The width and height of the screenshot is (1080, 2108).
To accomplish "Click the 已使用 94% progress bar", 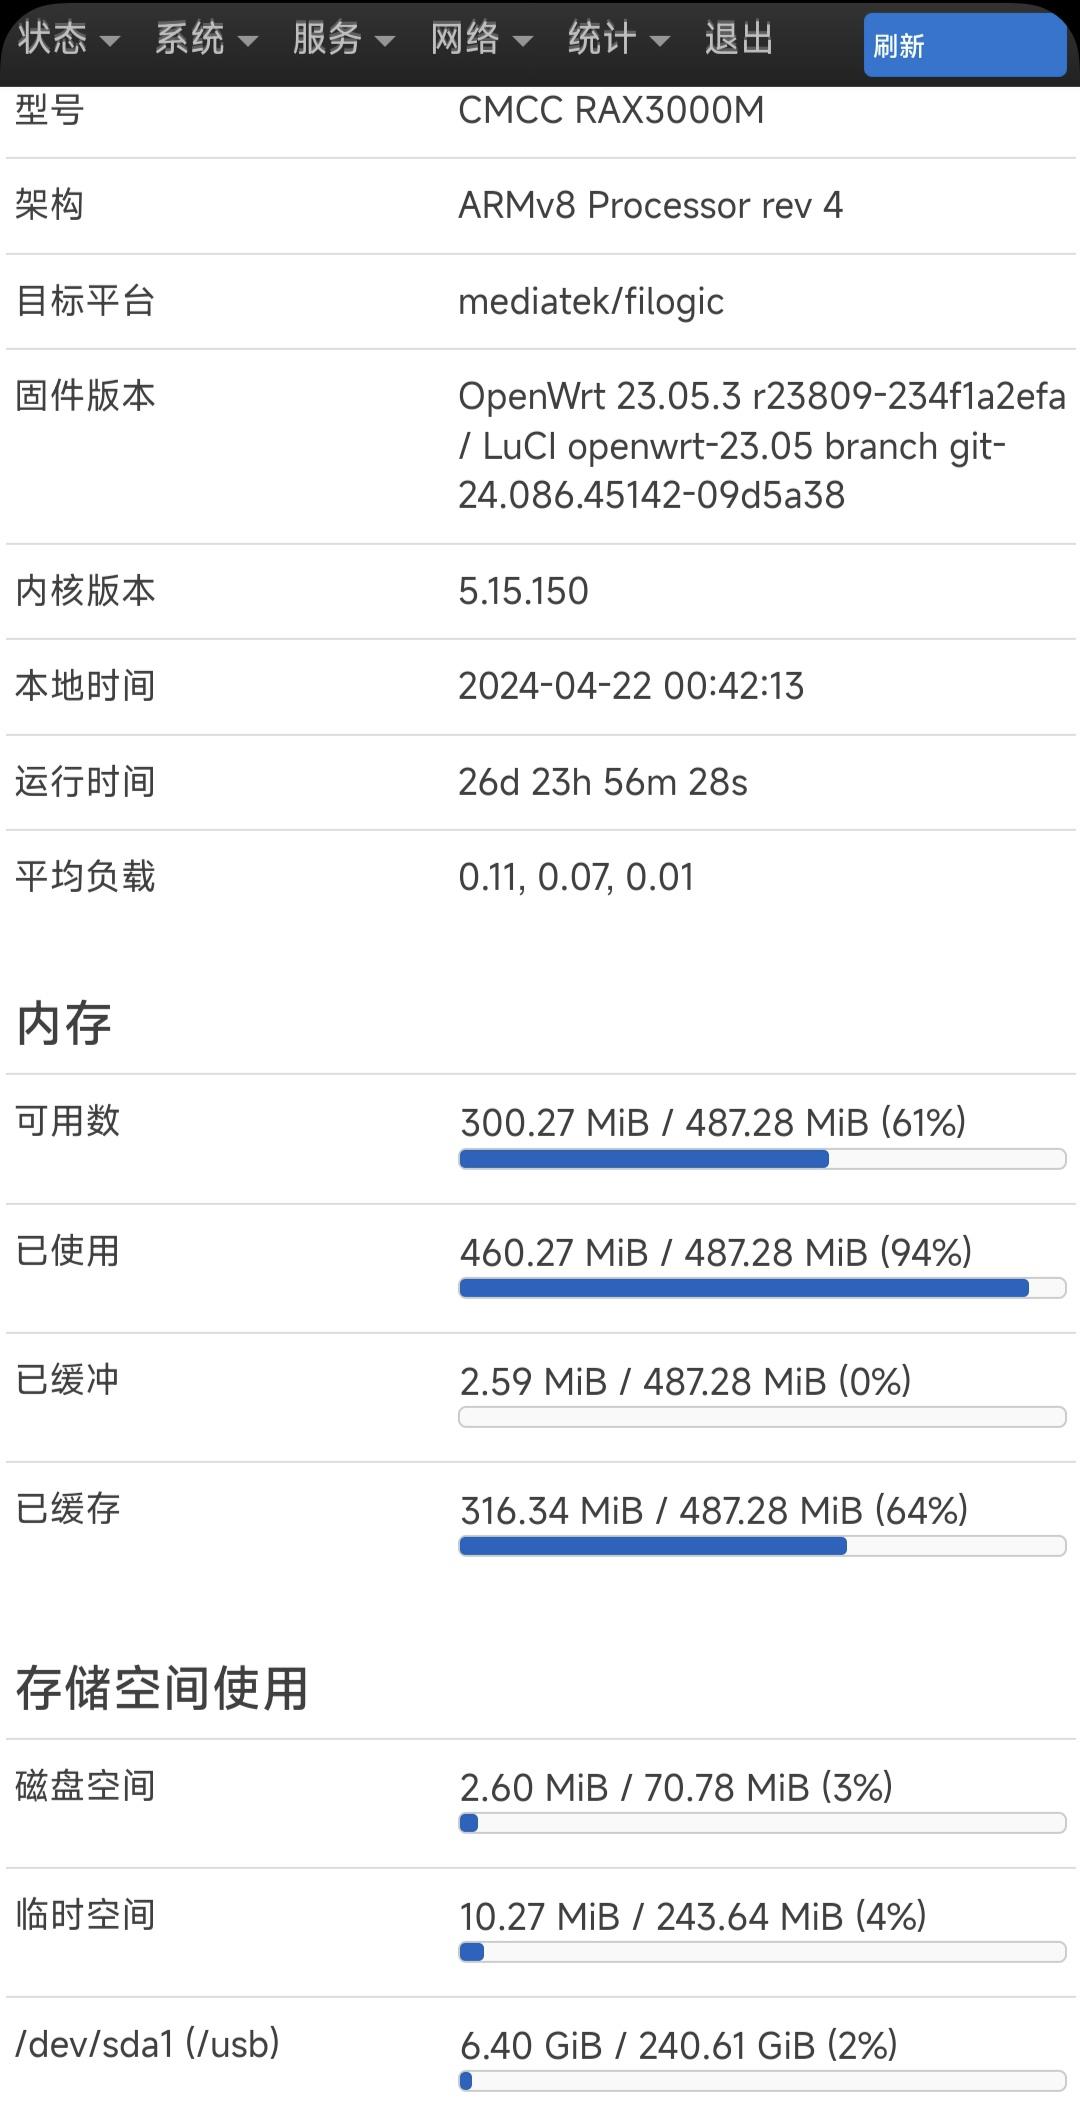I will [x=762, y=1288].
